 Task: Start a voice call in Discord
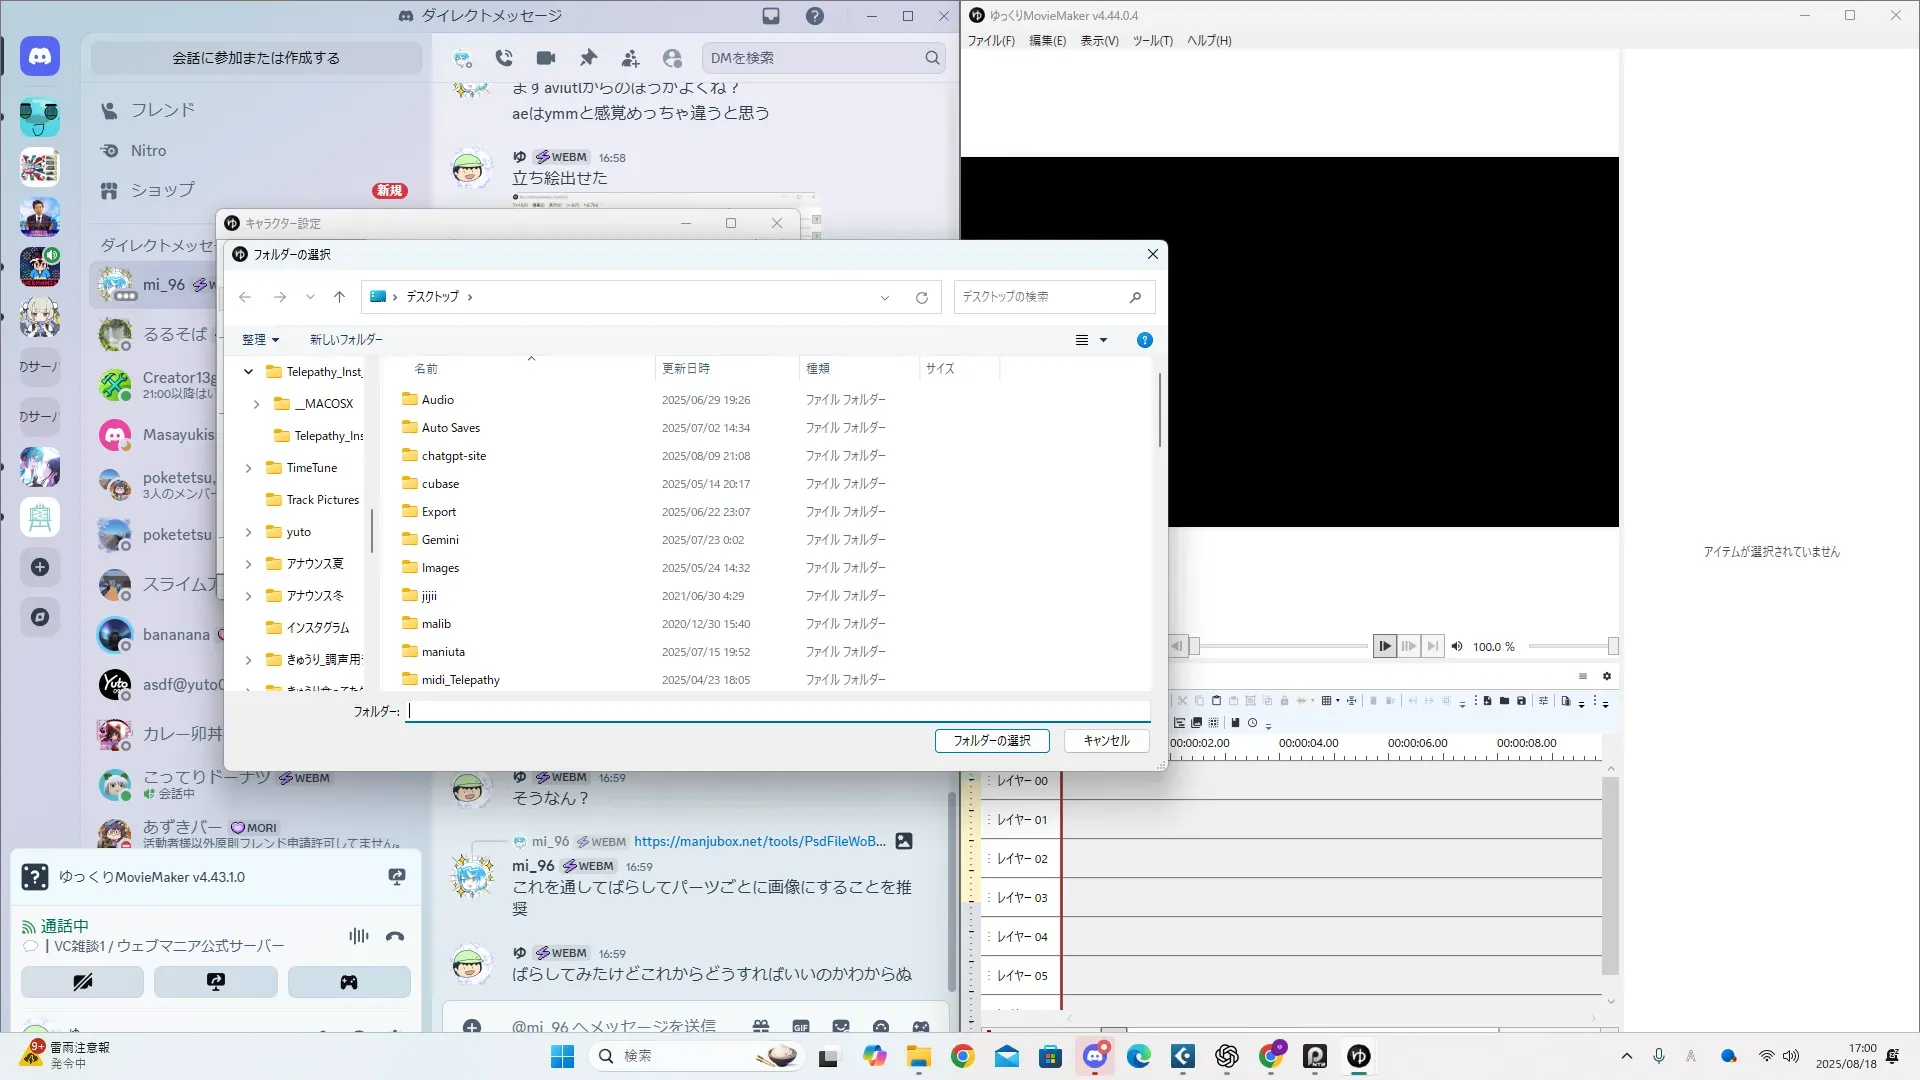click(x=504, y=58)
